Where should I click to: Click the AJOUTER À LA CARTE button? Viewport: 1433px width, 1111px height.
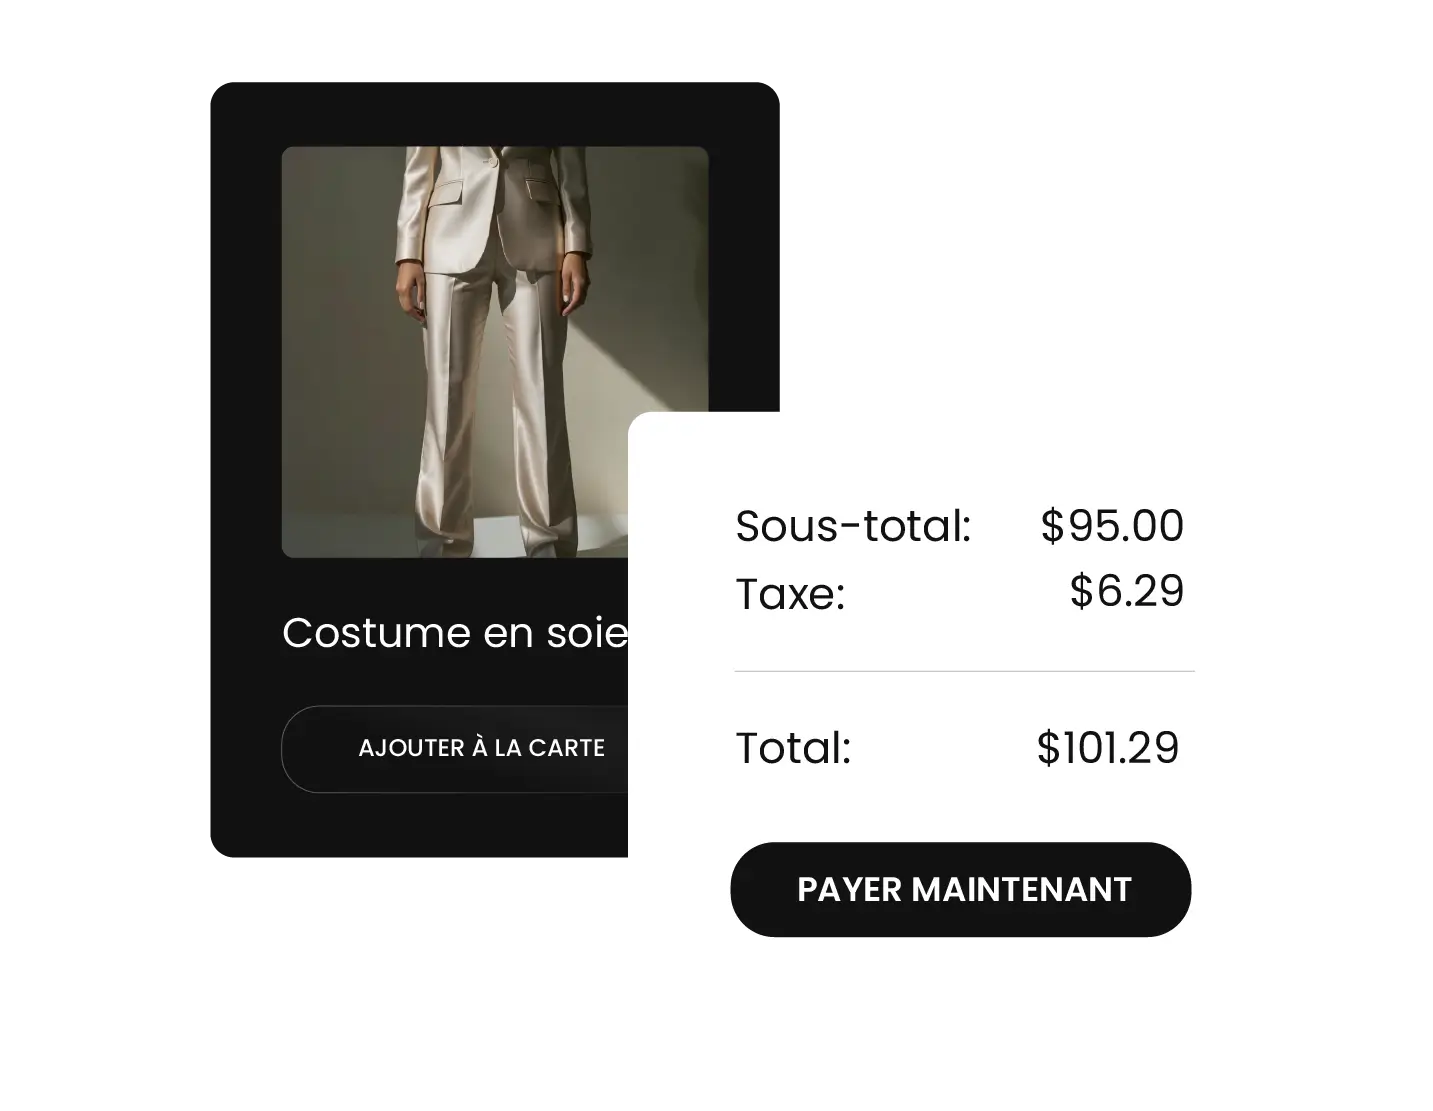(480, 749)
